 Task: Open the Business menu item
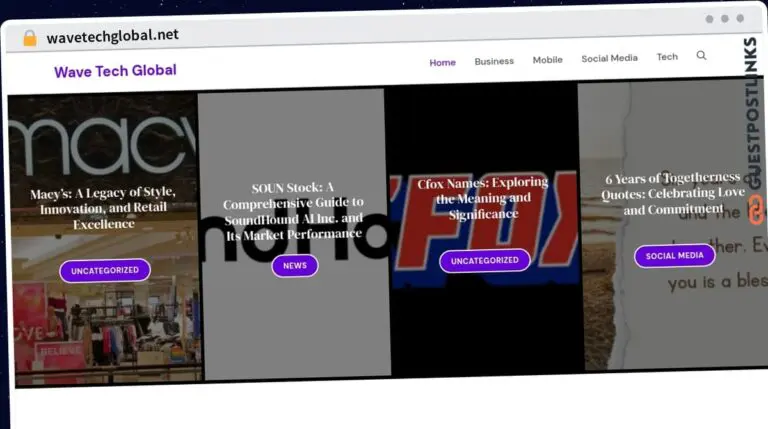[494, 61]
